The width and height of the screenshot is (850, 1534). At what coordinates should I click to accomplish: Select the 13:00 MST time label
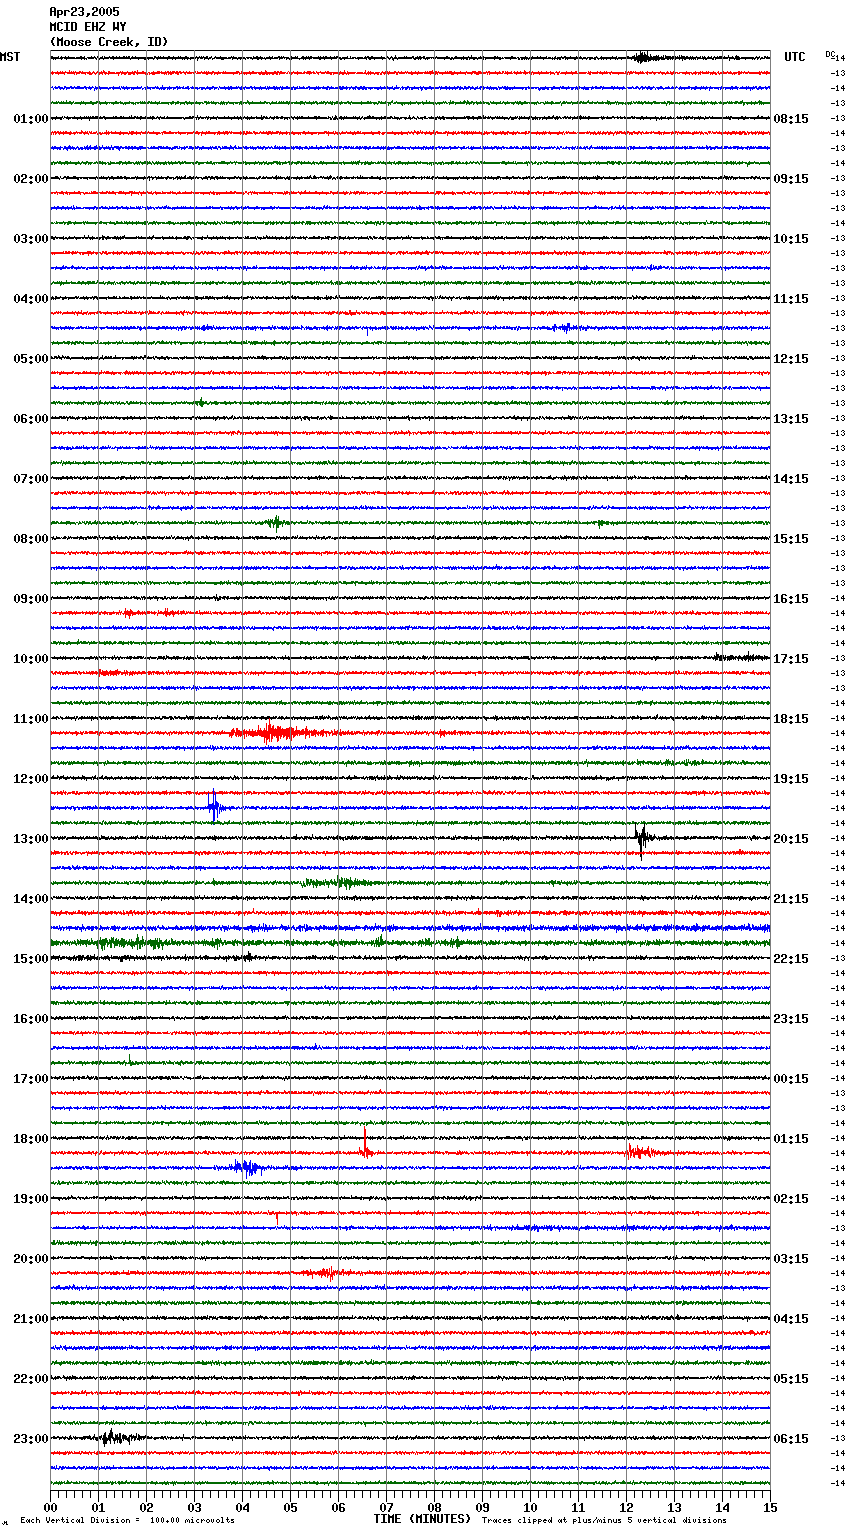31,839
